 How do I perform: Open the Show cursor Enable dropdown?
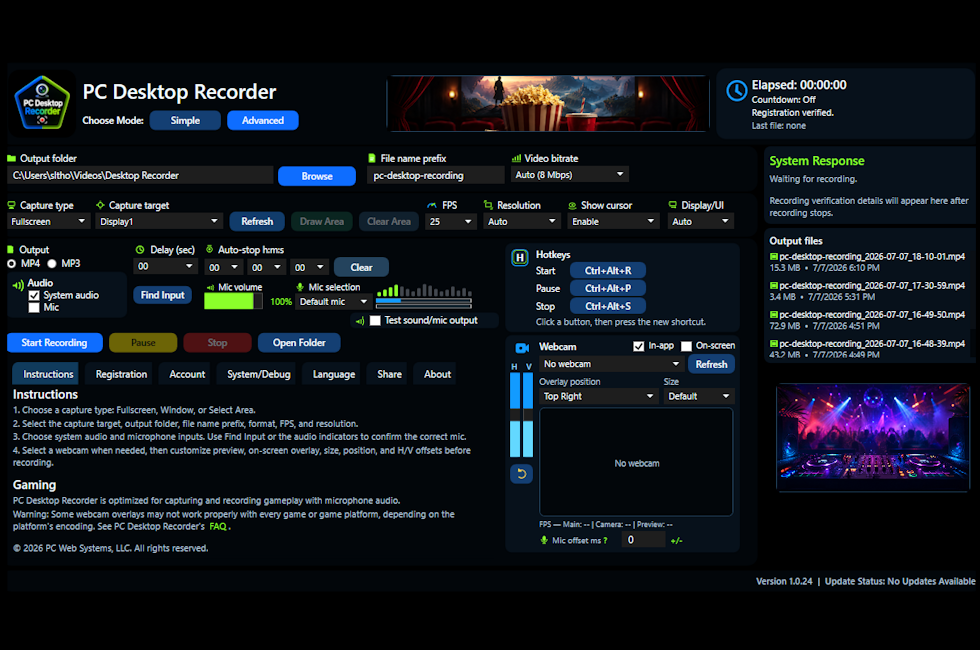click(x=613, y=222)
